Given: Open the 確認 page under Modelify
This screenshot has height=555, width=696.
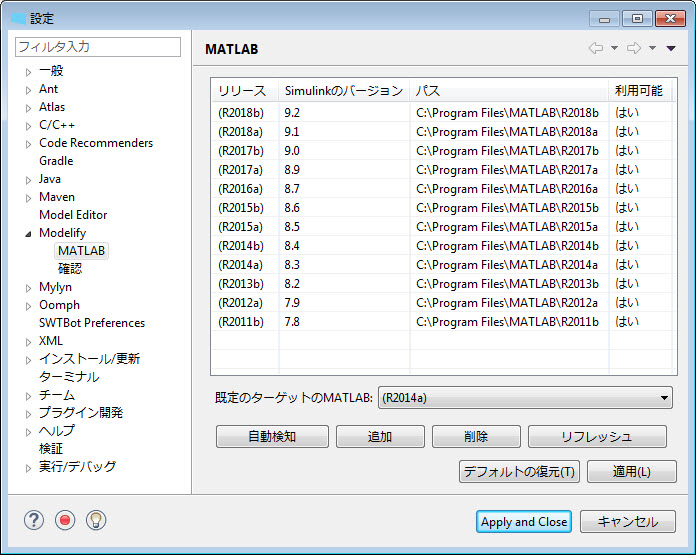Looking at the screenshot, I should click(x=70, y=269).
